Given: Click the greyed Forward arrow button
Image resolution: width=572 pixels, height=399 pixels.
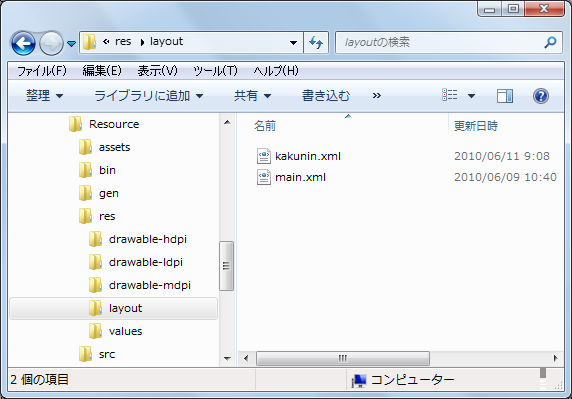Looking at the screenshot, I should [x=51, y=43].
